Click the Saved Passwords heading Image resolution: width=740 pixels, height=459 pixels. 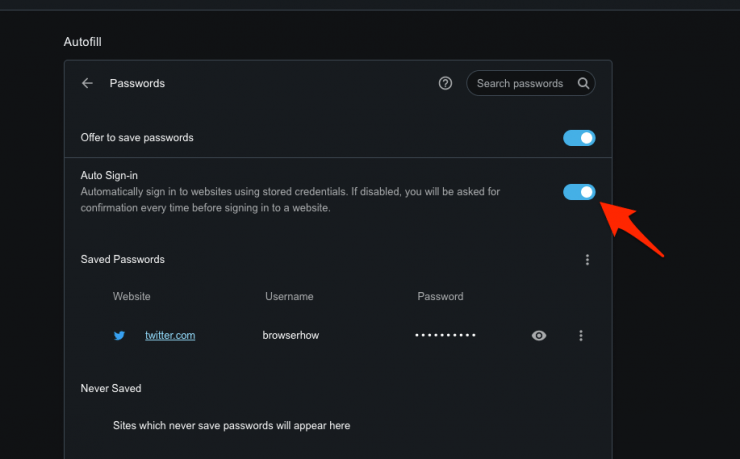pos(123,259)
